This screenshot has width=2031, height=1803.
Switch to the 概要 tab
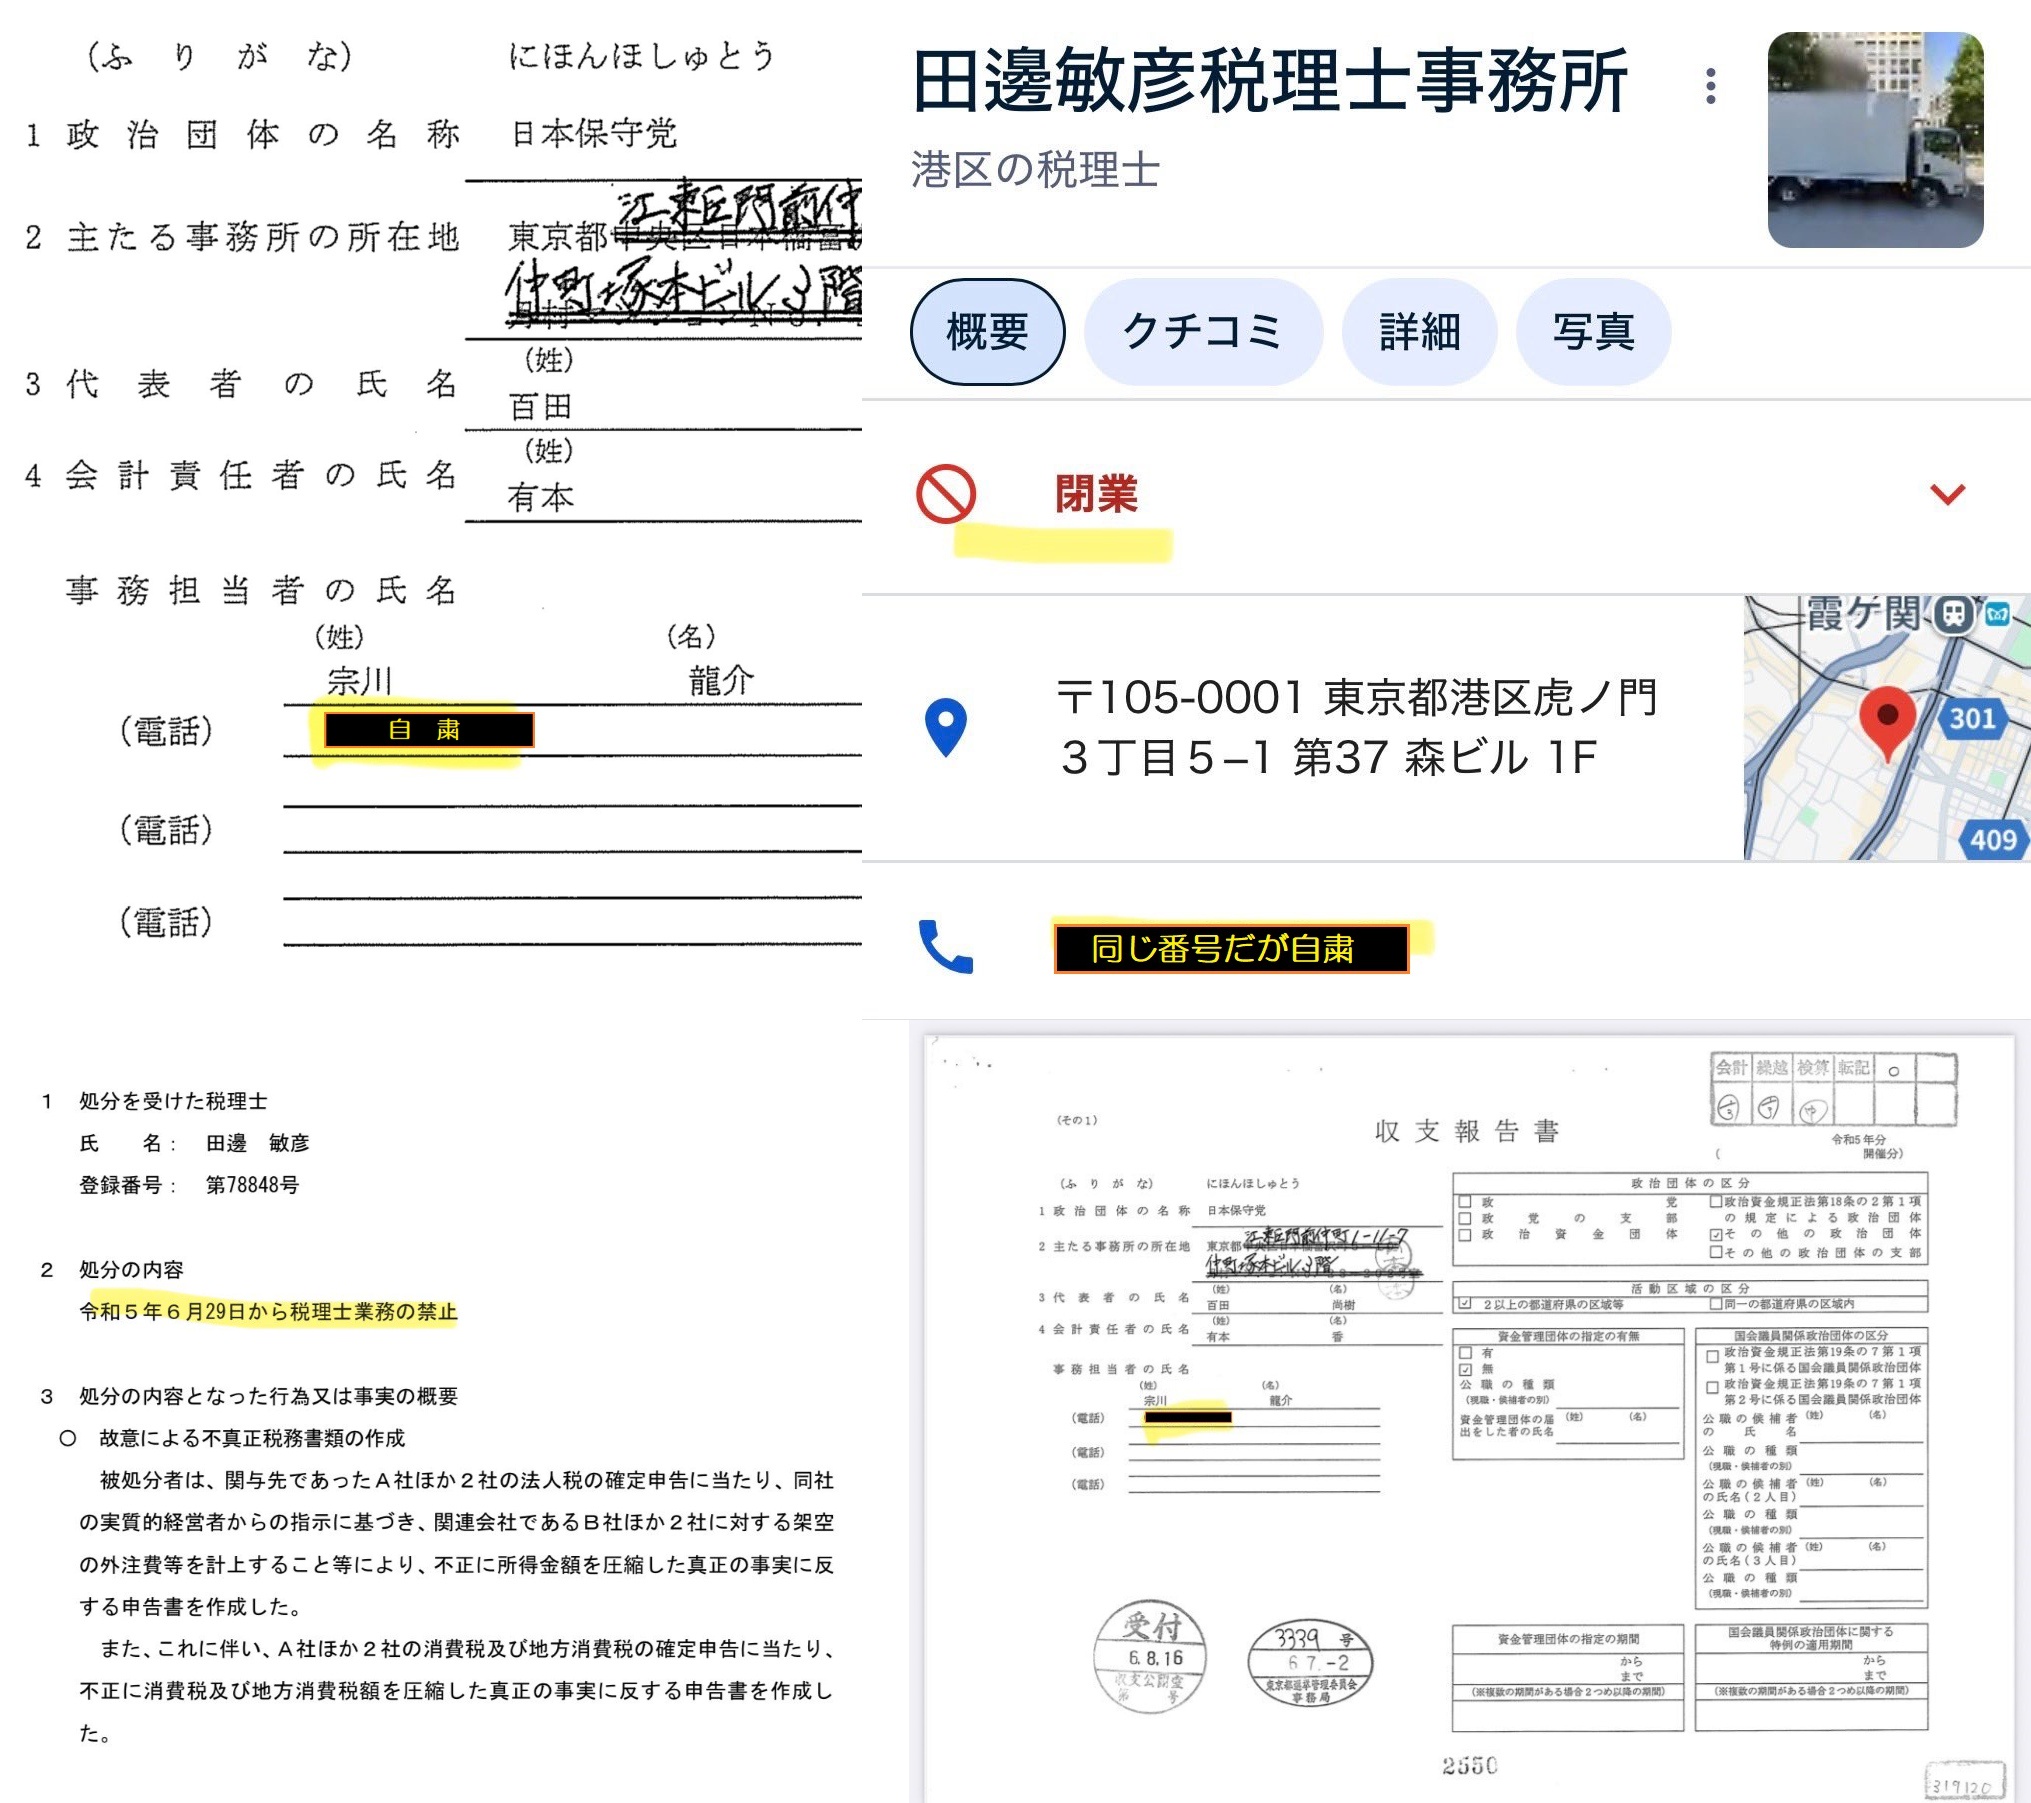coord(987,332)
